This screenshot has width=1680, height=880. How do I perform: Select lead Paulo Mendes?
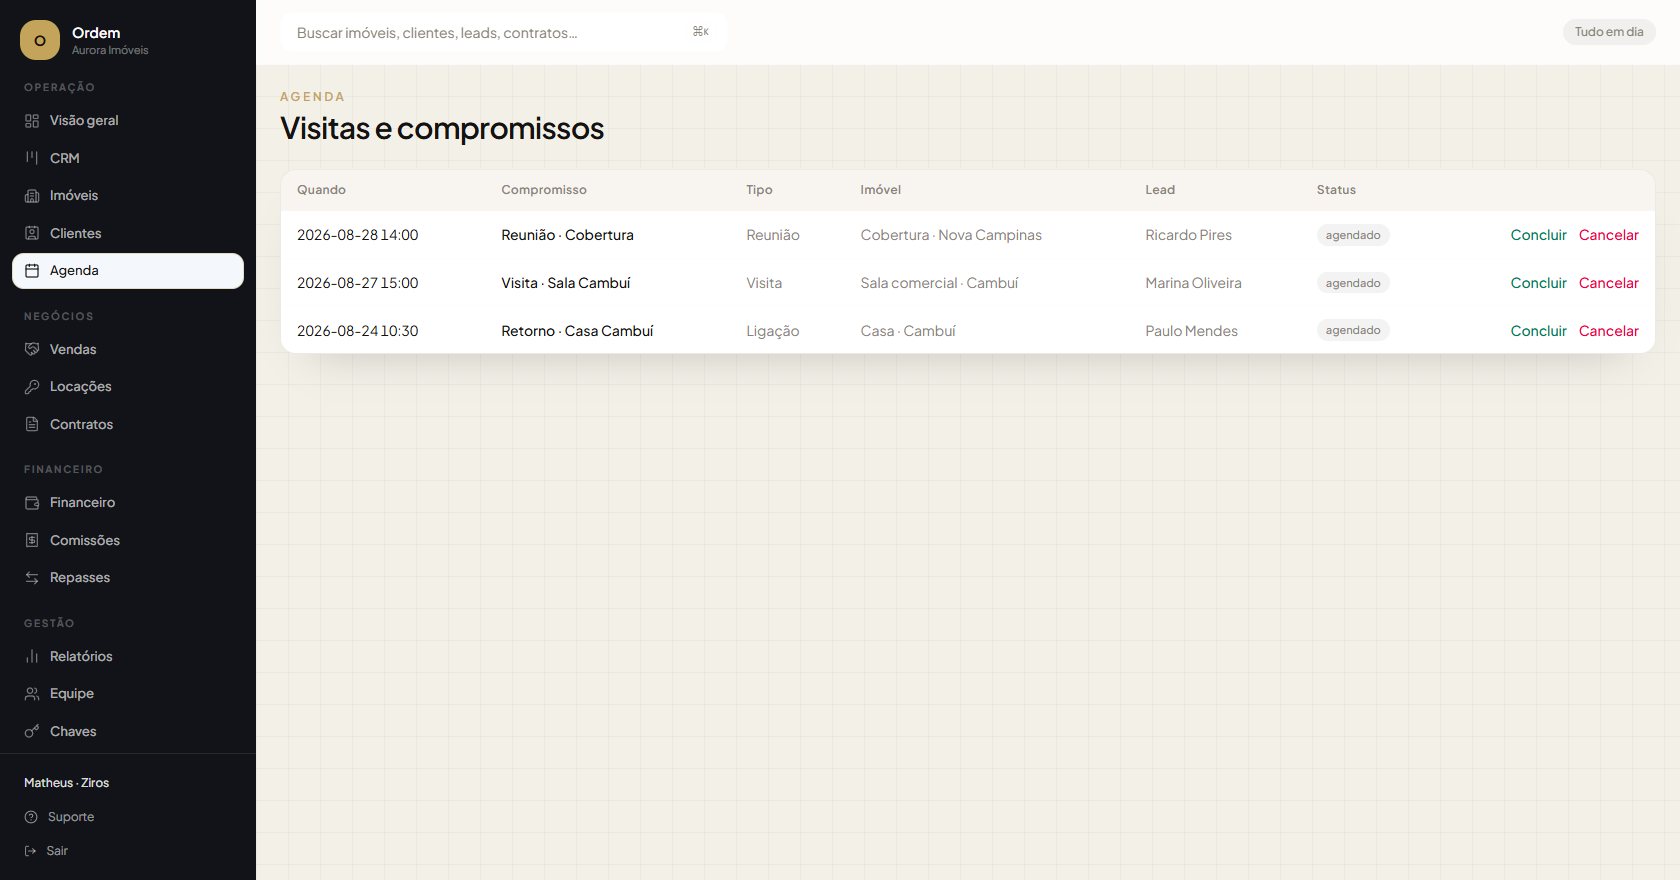pos(1191,331)
